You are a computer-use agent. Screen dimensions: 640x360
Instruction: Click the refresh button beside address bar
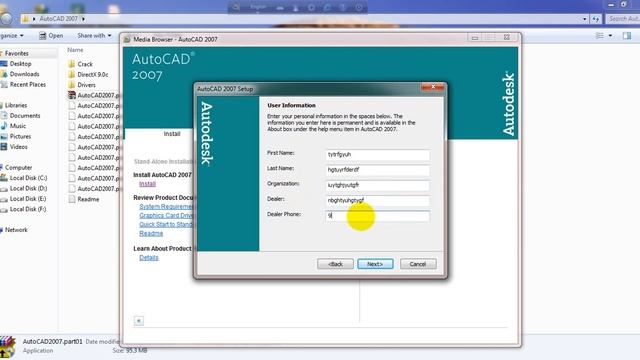click(x=596, y=19)
